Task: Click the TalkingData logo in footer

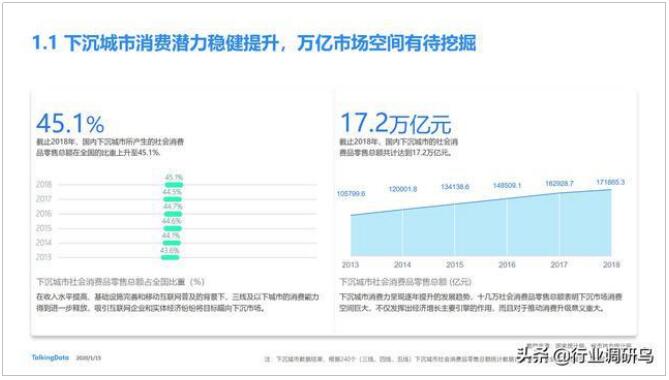Action: 50,358
